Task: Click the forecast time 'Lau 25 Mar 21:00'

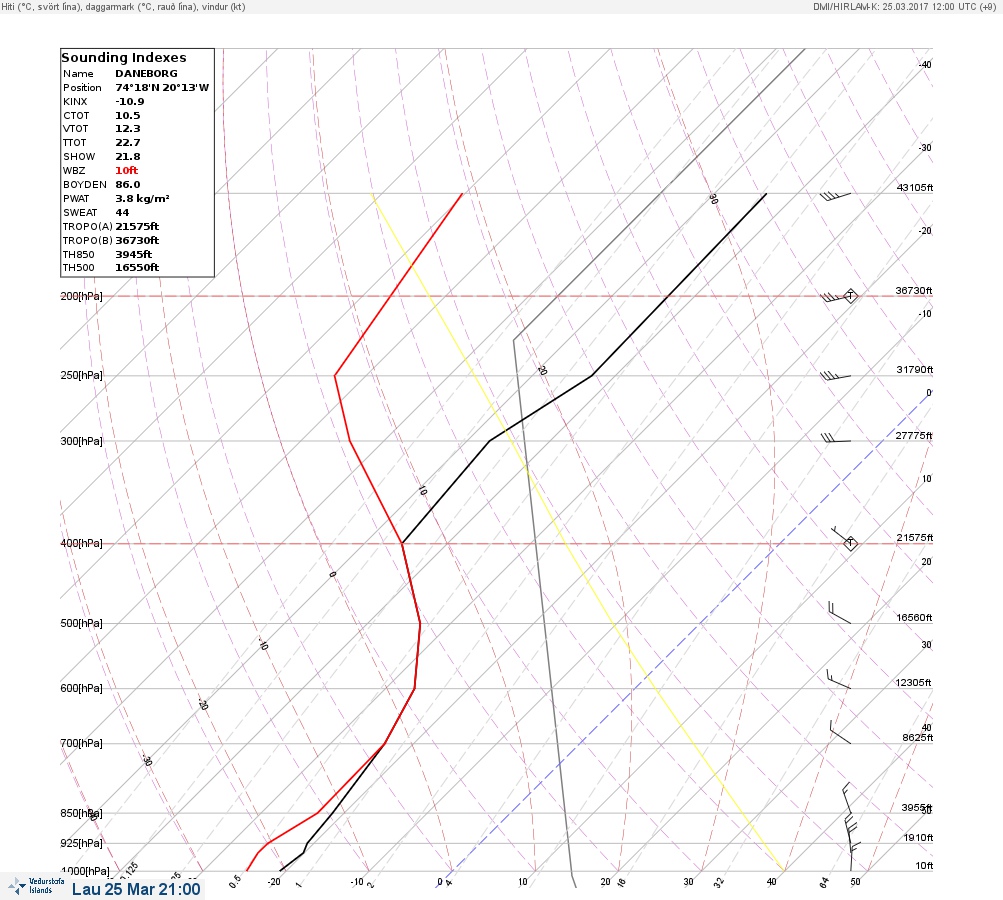Action: pos(136,889)
